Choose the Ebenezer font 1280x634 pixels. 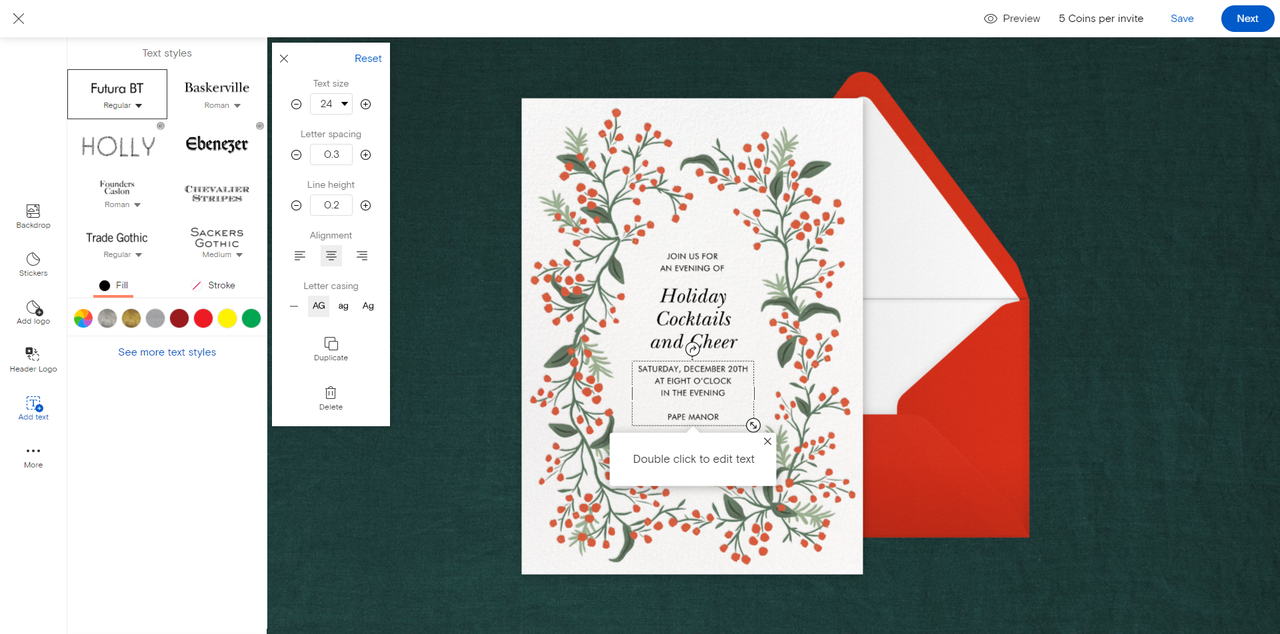[217, 145]
